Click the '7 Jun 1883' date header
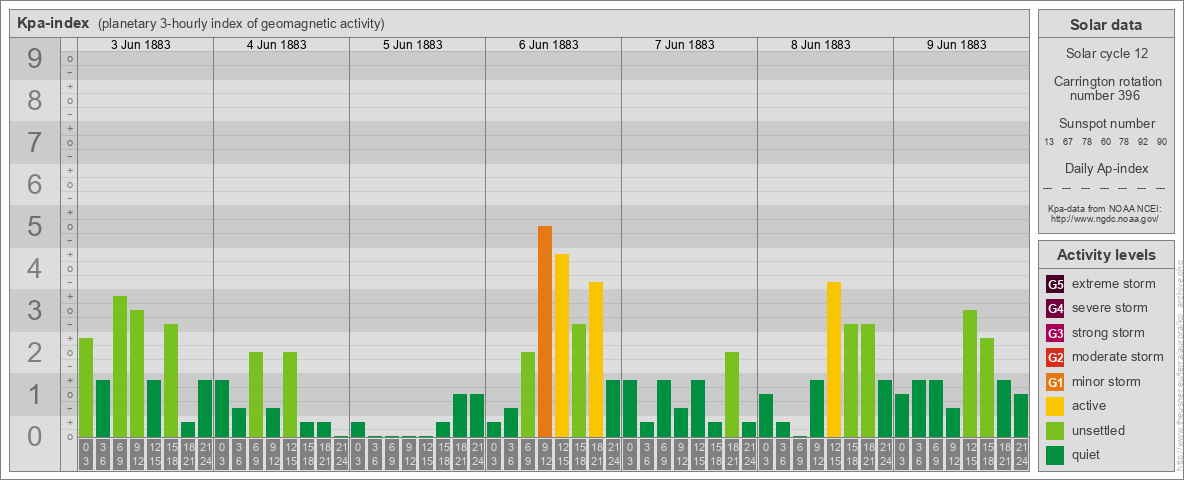Viewport: 1184px width, 480px height. pyautogui.click(x=685, y=45)
